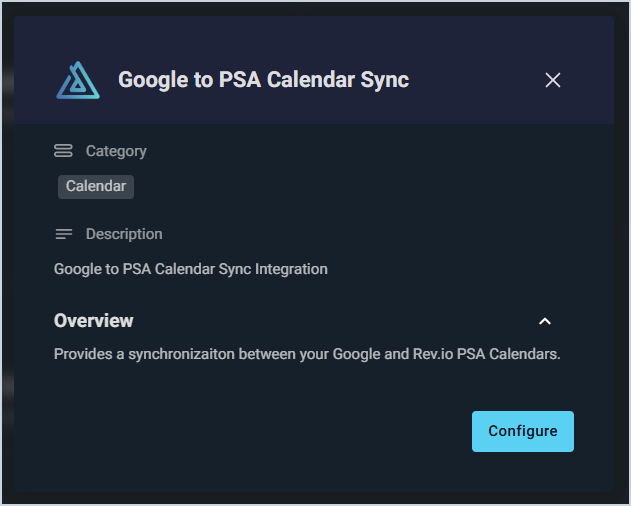Viewport: 631px width, 506px height.
Task: Click the word 'Integration' in the description
Action: click(x=292, y=269)
